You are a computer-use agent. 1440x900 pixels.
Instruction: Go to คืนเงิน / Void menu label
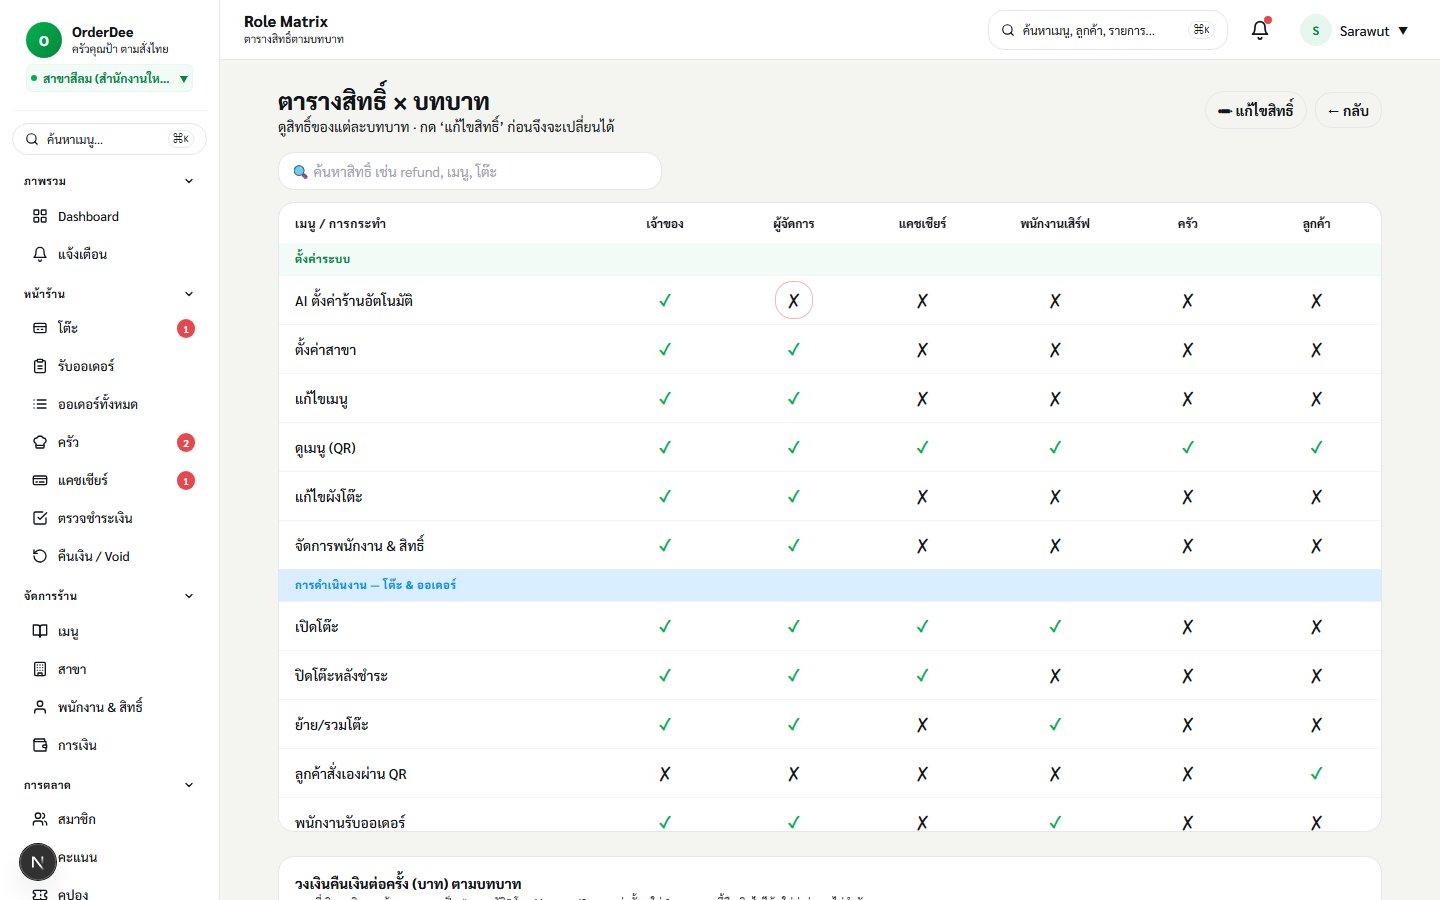click(94, 556)
